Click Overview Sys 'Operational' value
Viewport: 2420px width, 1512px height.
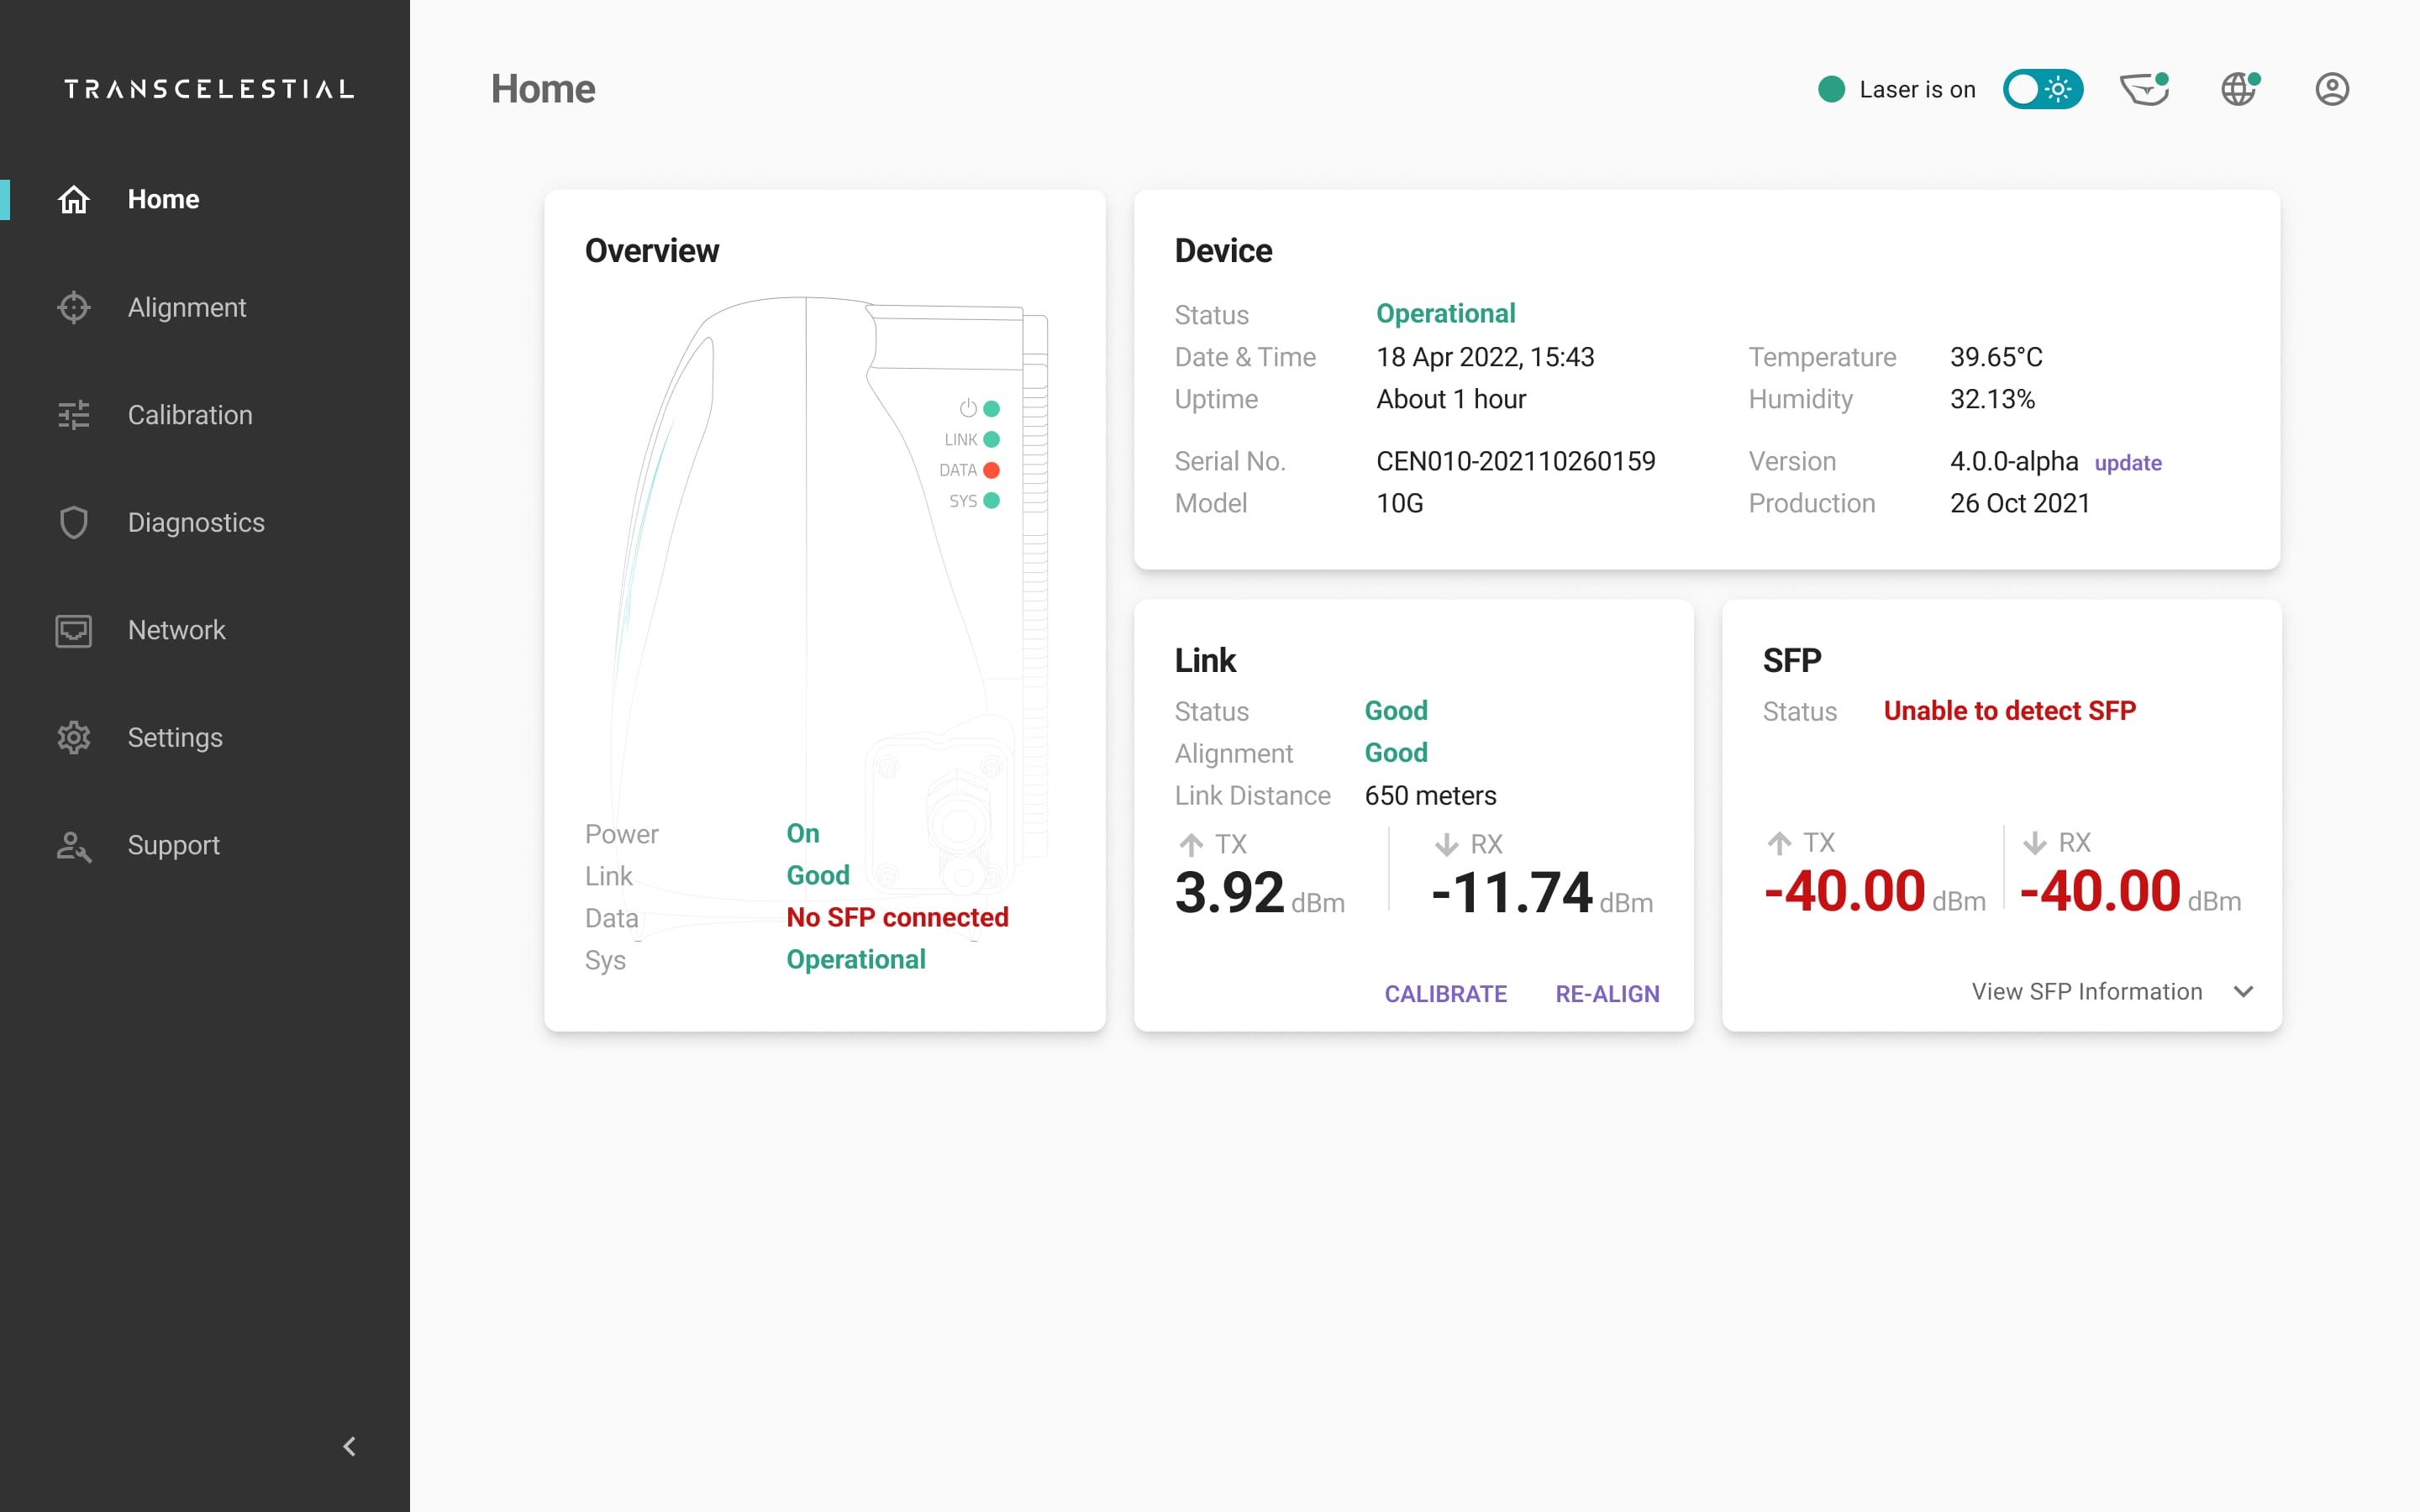point(855,959)
